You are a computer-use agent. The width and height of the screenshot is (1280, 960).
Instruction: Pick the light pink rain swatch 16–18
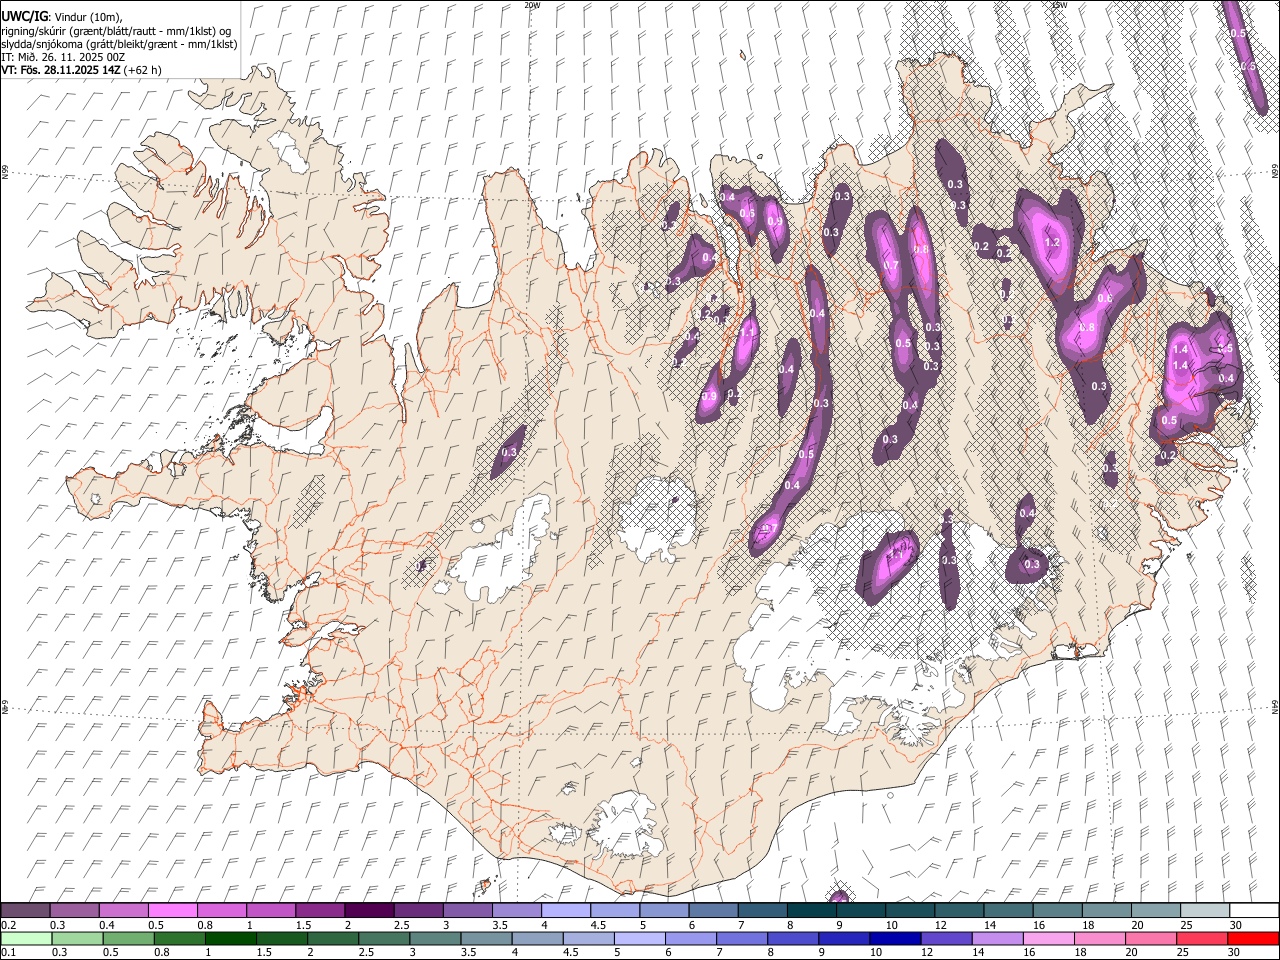click(1048, 938)
